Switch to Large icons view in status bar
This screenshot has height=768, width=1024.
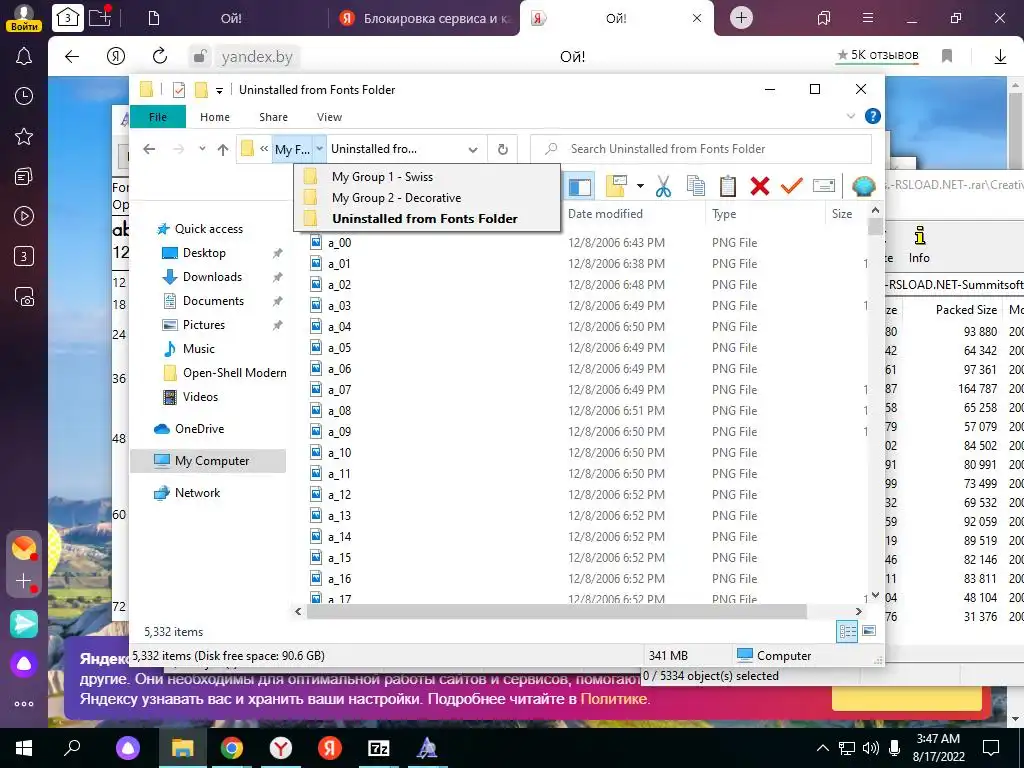(869, 631)
